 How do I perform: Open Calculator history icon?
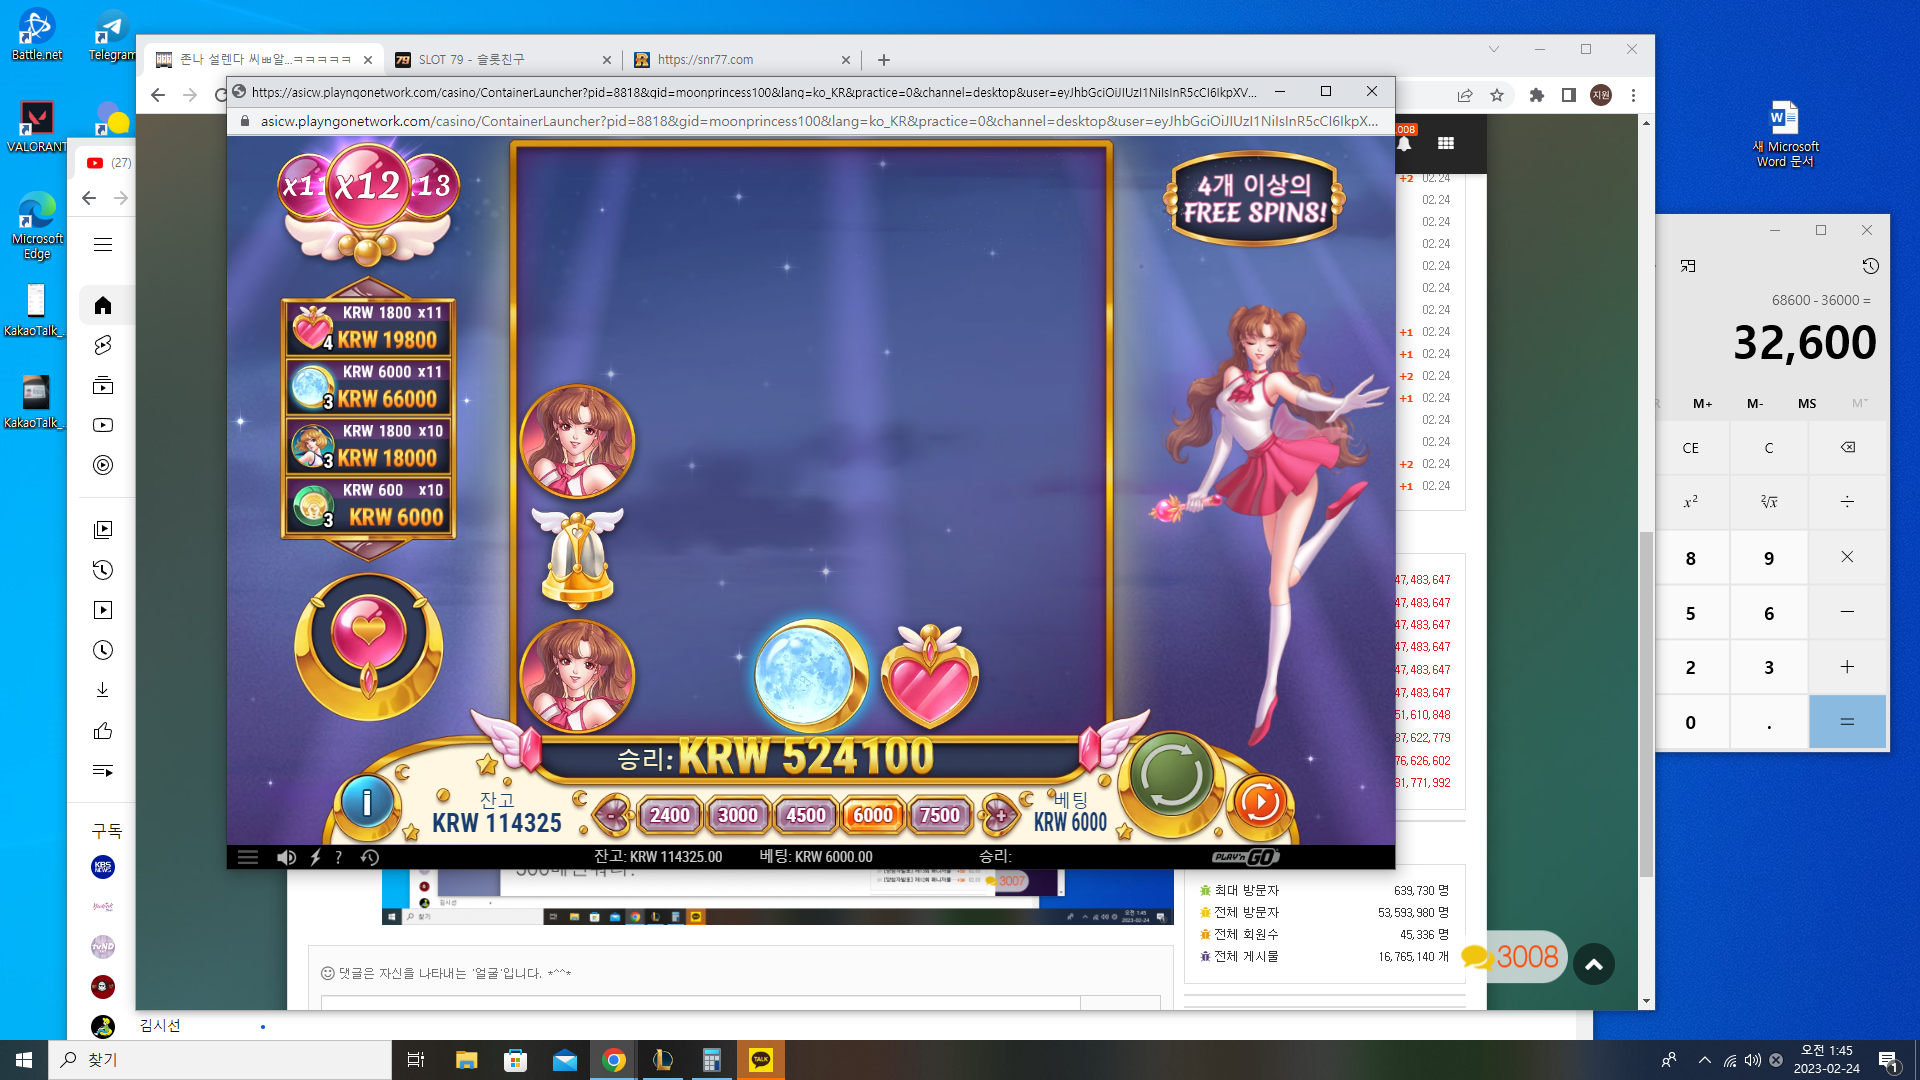tap(1870, 266)
